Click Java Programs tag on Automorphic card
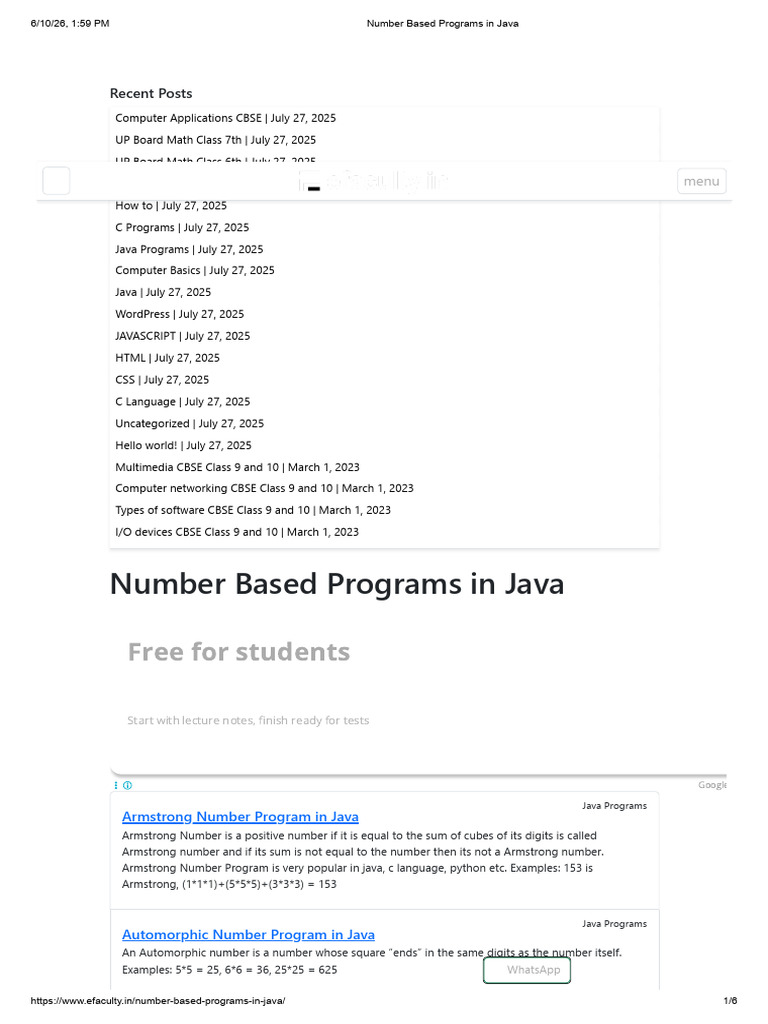The width and height of the screenshot is (768, 1024). point(615,923)
